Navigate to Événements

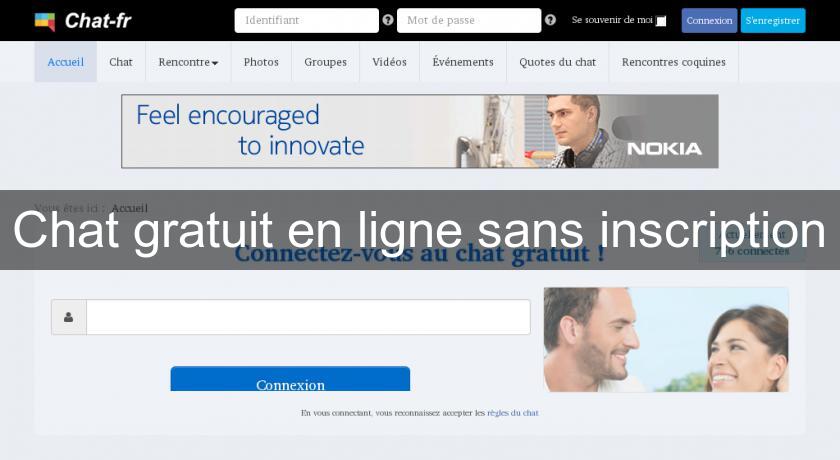pos(463,62)
